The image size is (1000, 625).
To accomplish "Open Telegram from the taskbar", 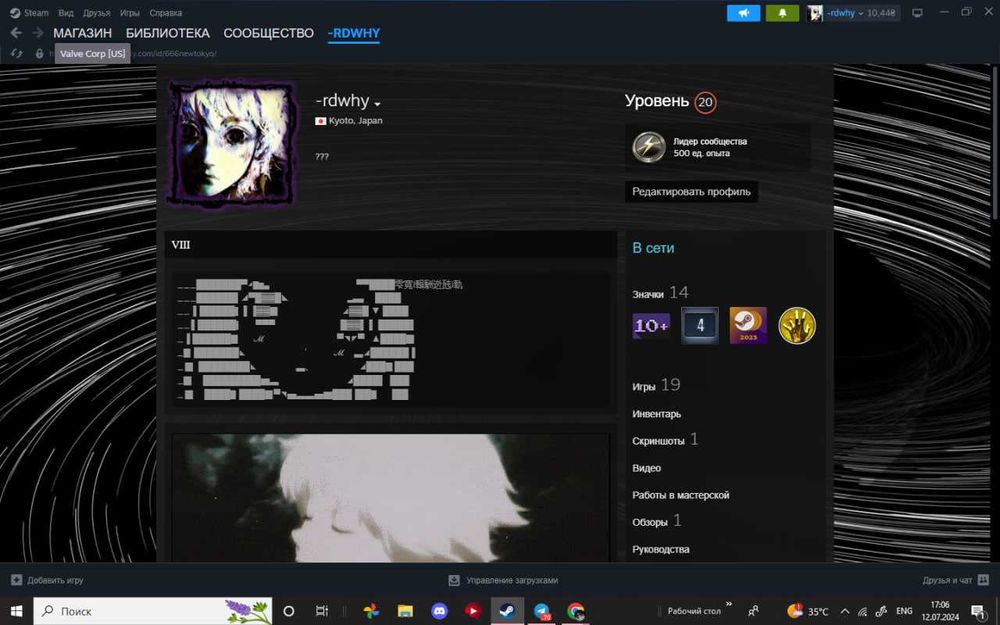I will click(x=542, y=611).
